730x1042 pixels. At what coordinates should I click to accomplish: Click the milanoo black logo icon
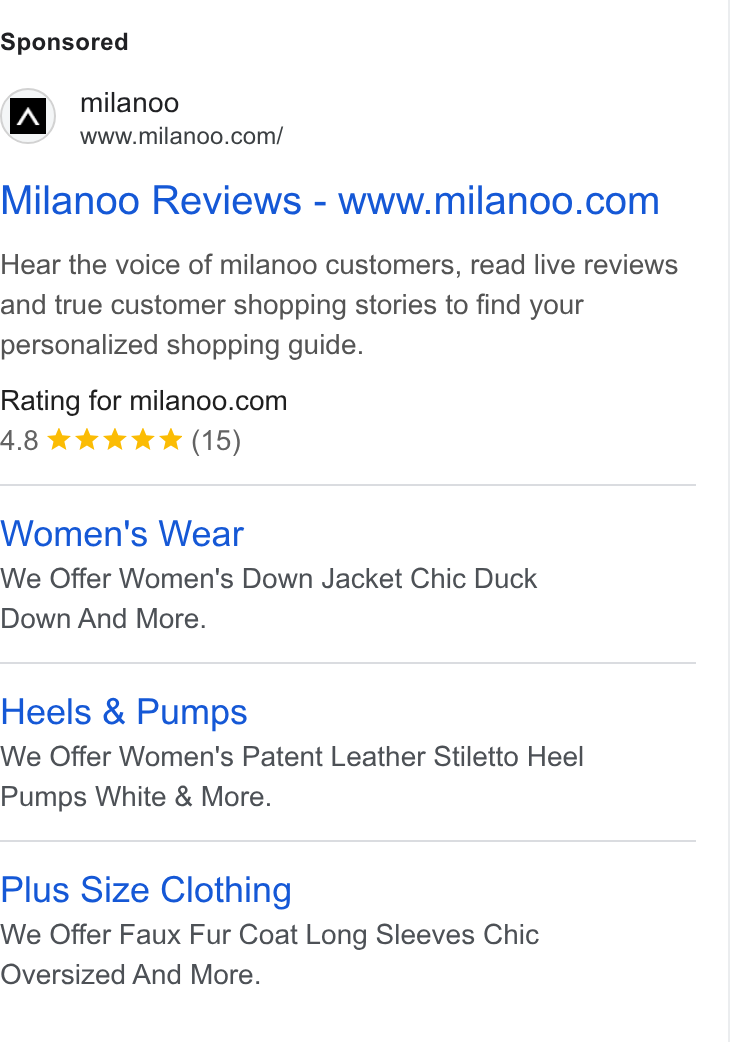coord(28,116)
